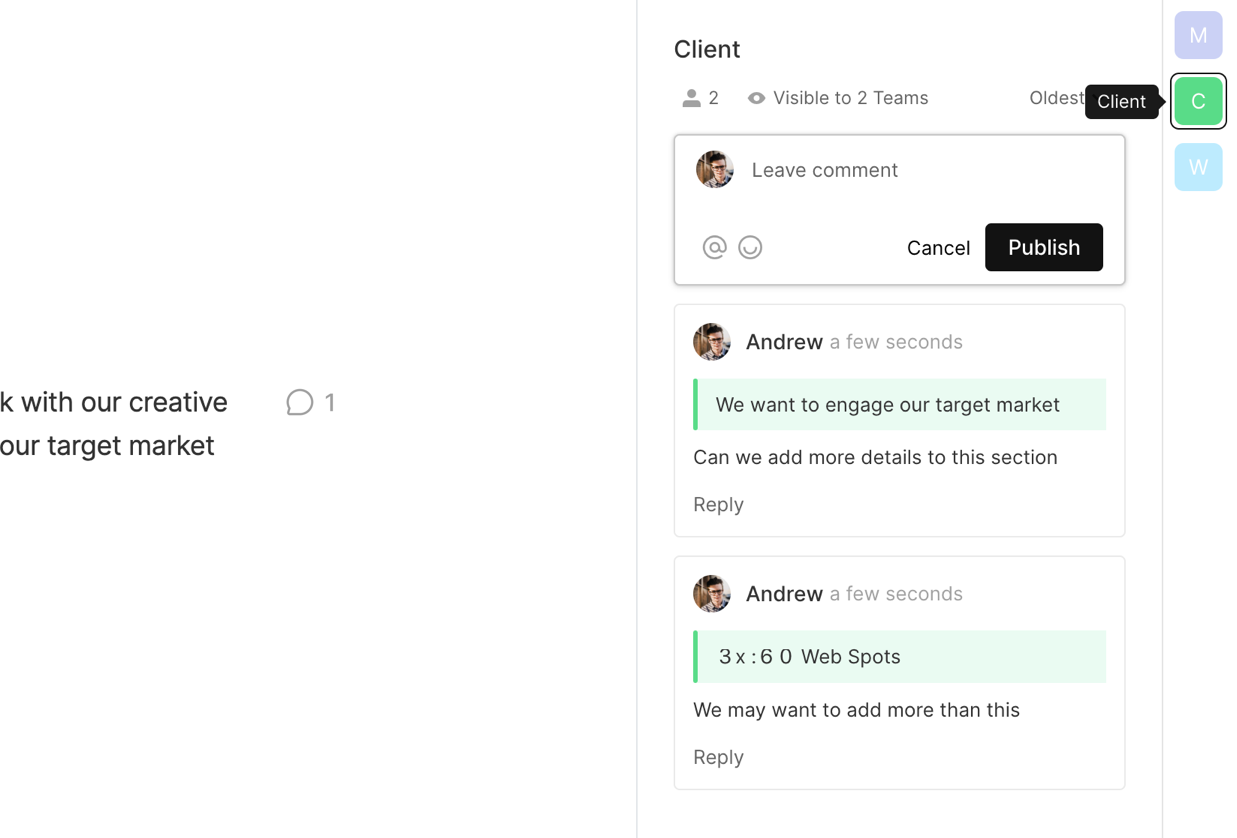Open the Oldest sort dropdown
Viewport: 1237px width, 838px height.
1056,98
